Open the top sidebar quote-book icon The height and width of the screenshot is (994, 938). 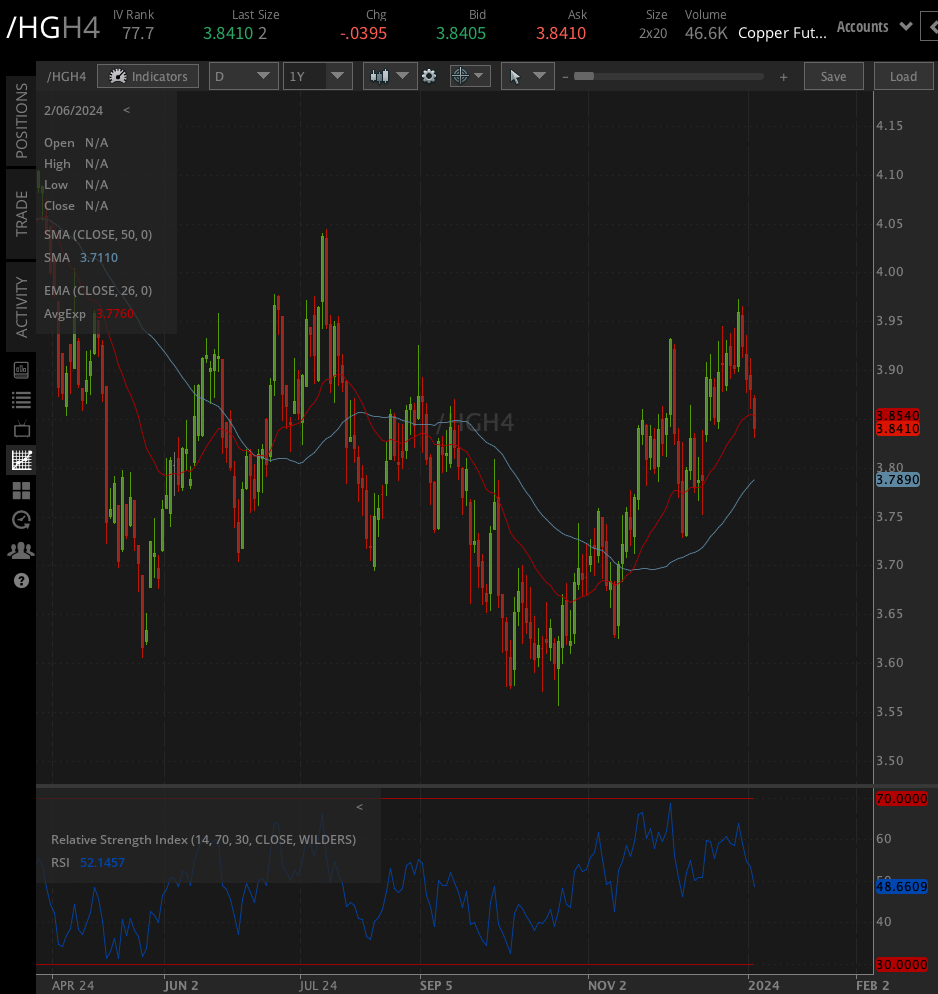[x=21, y=370]
